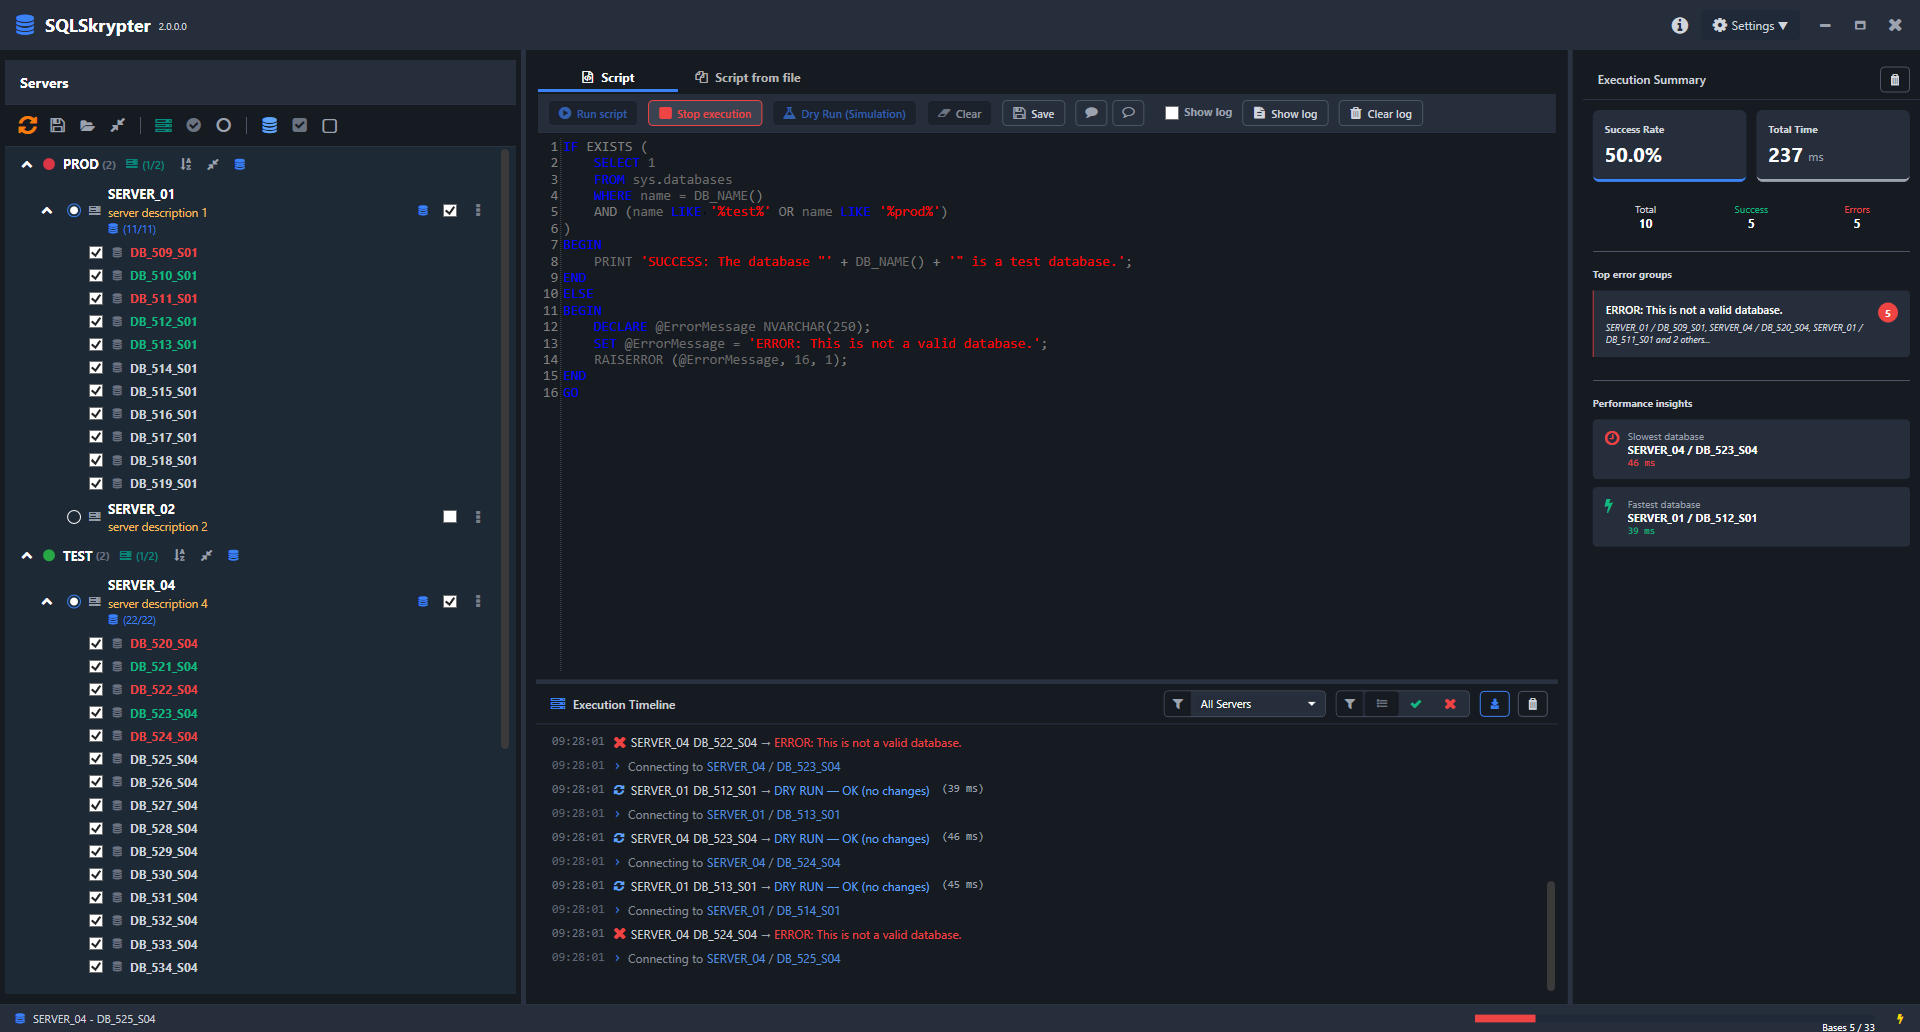Filter timeline by green success checkmark

1416,704
